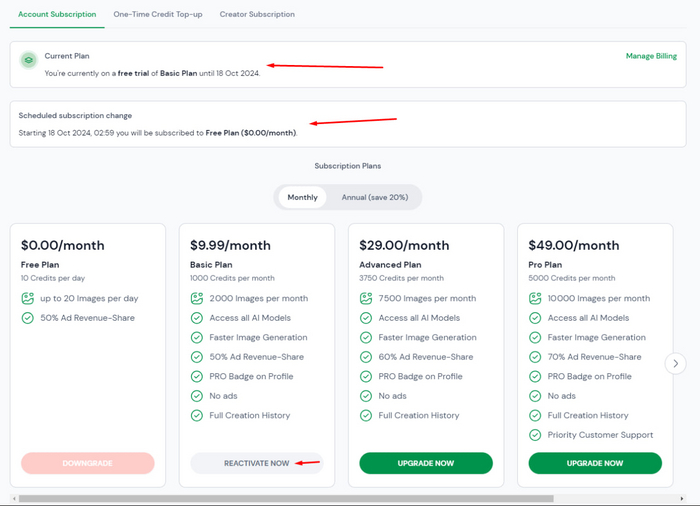Switch to One-Time Credit Top-up tab
This screenshot has width=700, height=506.
pyautogui.click(x=158, y=15)
